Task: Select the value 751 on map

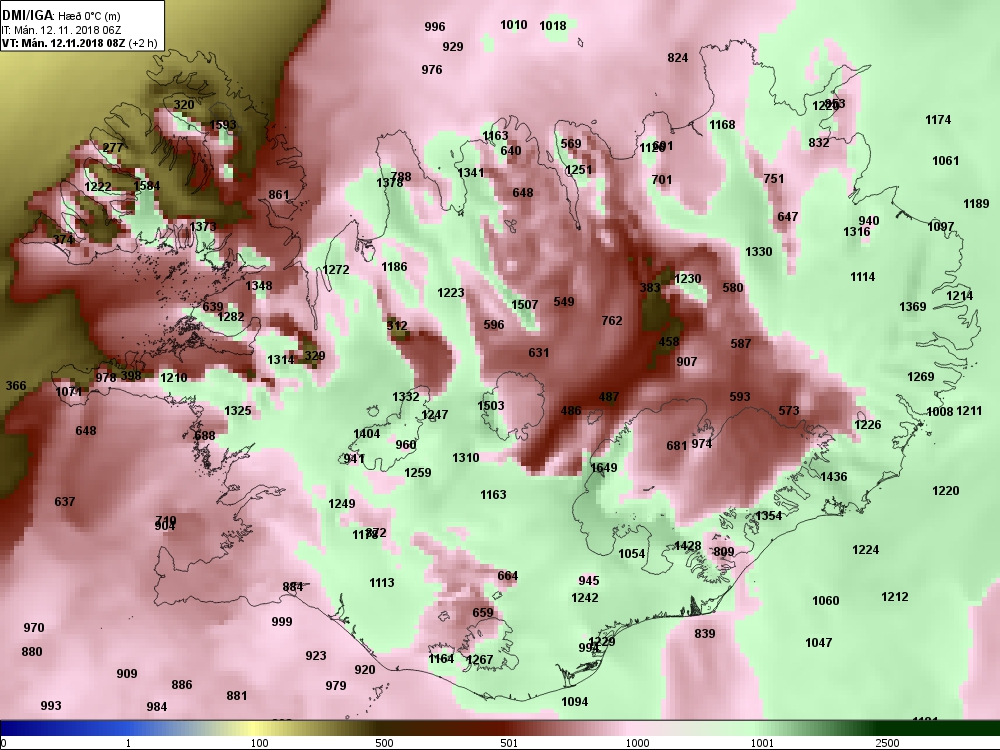Action: 773,179
